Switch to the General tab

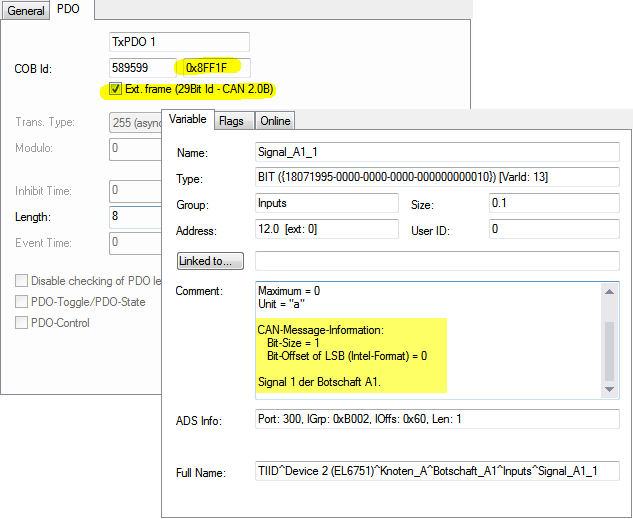click(x=25, y=10)
